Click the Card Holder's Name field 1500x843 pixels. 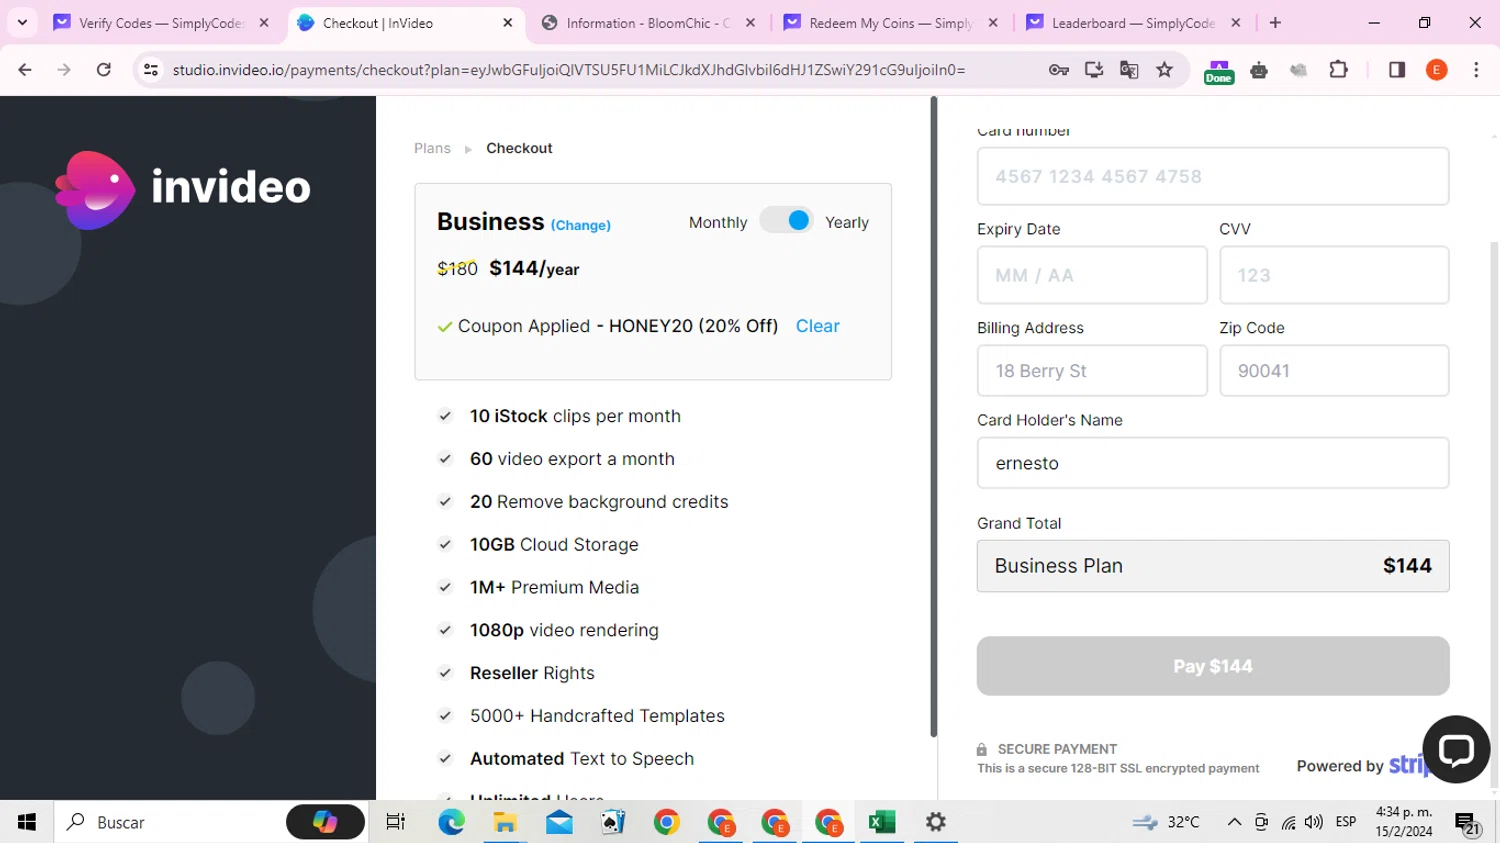click(1213, 463)
